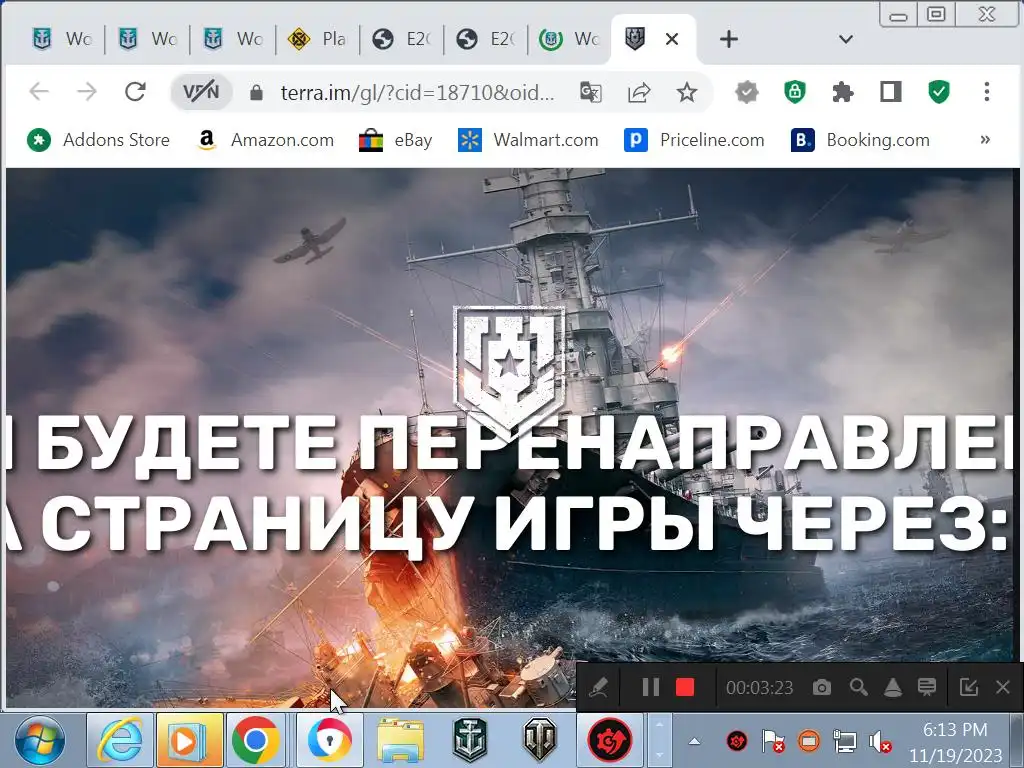Close the active shield-icon tab
This screenshot has width=1024, height=768.
pyautogui.click(x=672, y=39)
